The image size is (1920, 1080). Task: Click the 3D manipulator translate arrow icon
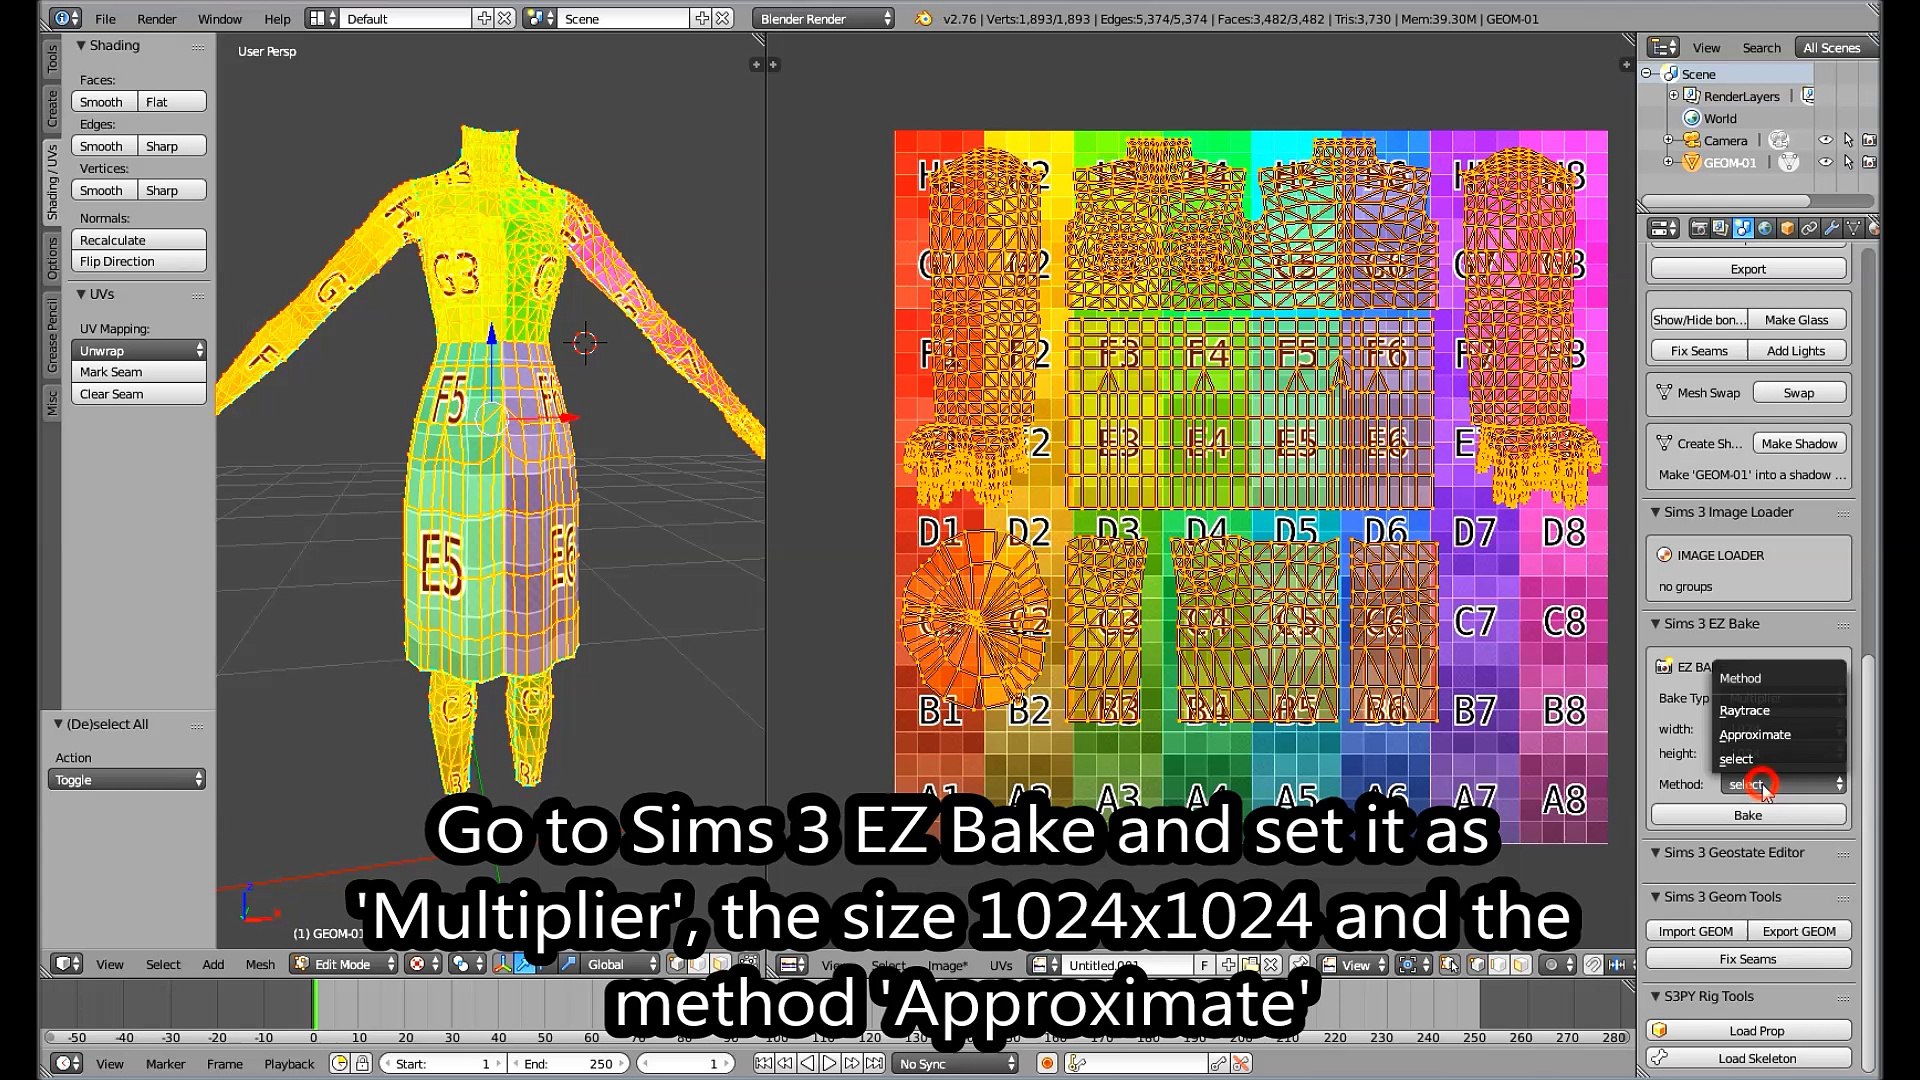pos(524,964)
